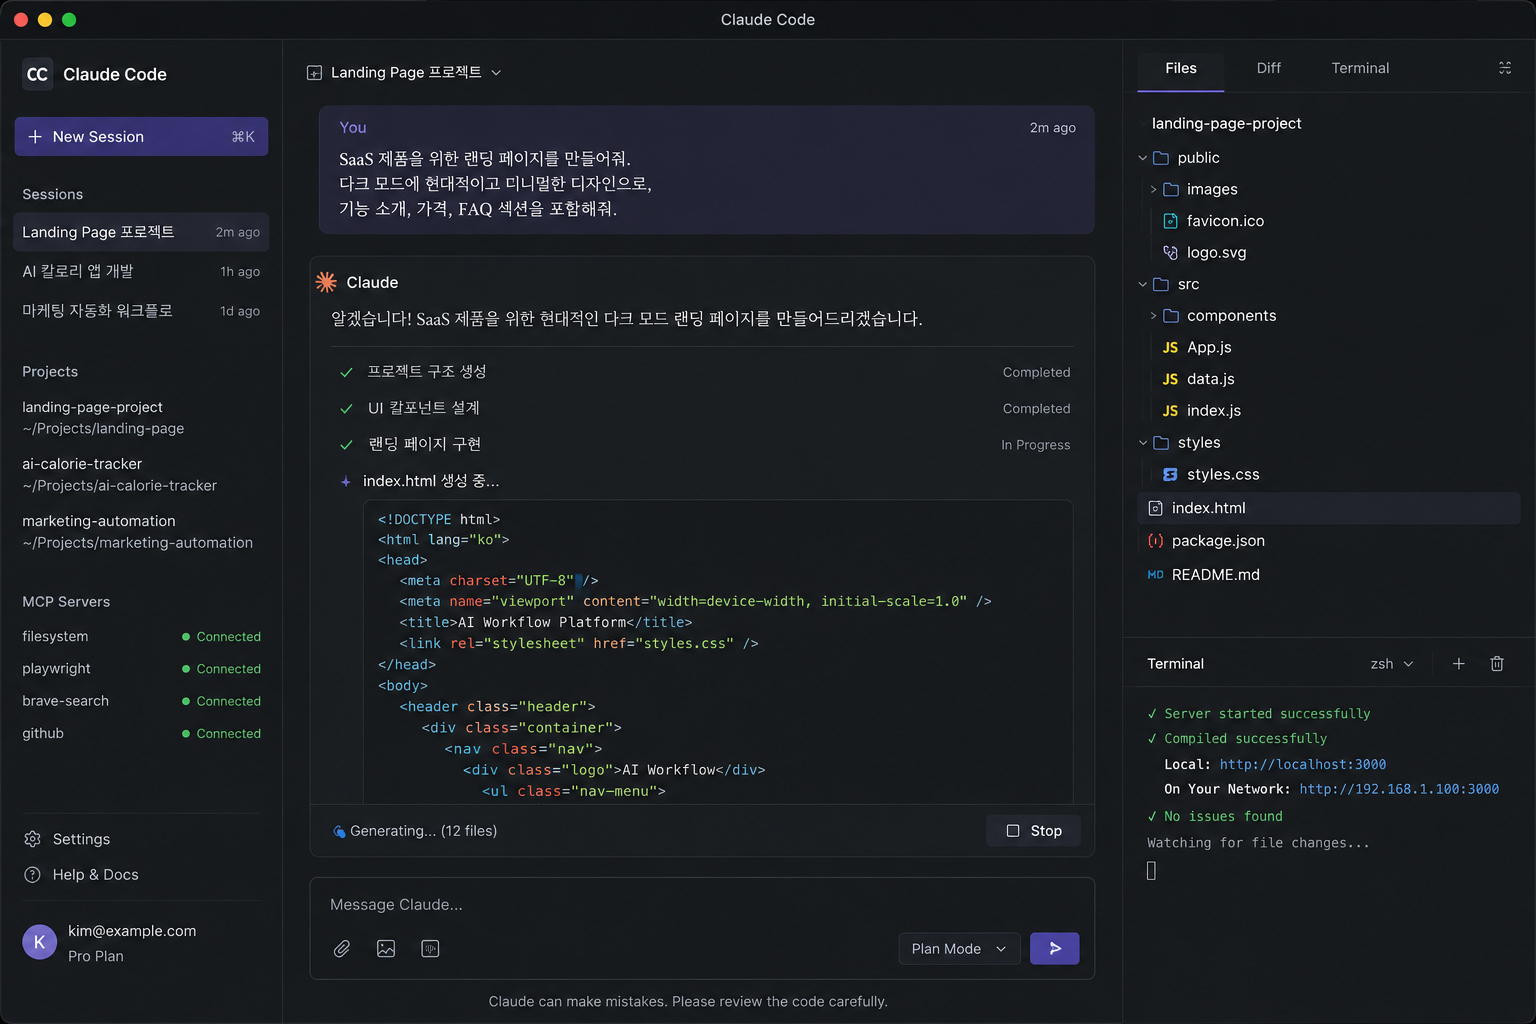Click the user avatar K icon
1536x1024 pixels.
40,942
